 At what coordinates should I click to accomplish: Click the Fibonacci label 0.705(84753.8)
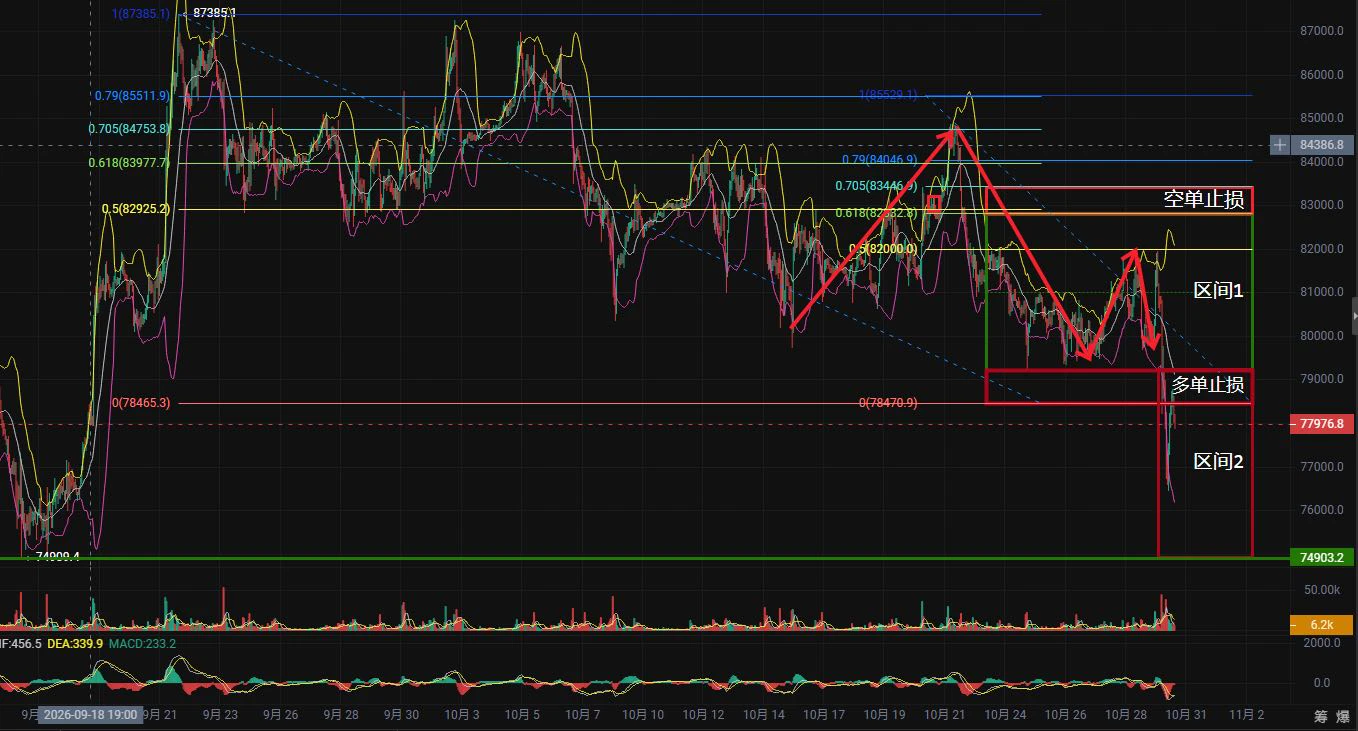[129, 129]
